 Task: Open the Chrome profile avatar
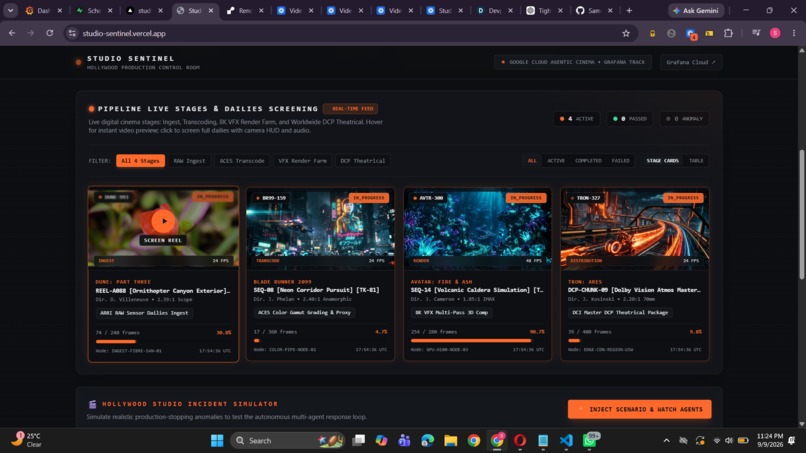pos(775,33)
